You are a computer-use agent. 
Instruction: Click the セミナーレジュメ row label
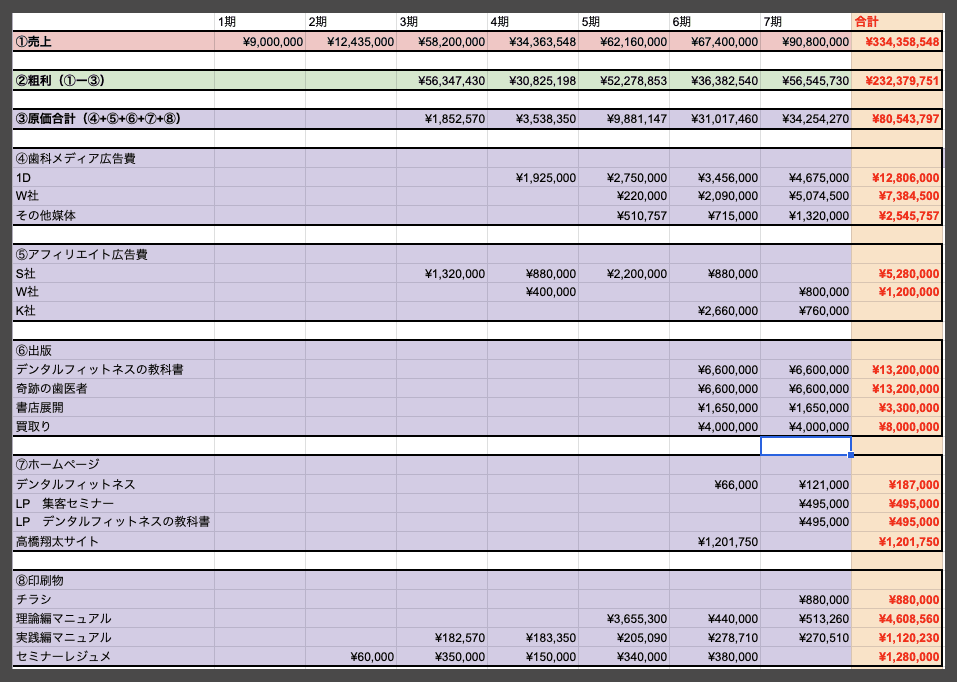click(x=114, y=656)
